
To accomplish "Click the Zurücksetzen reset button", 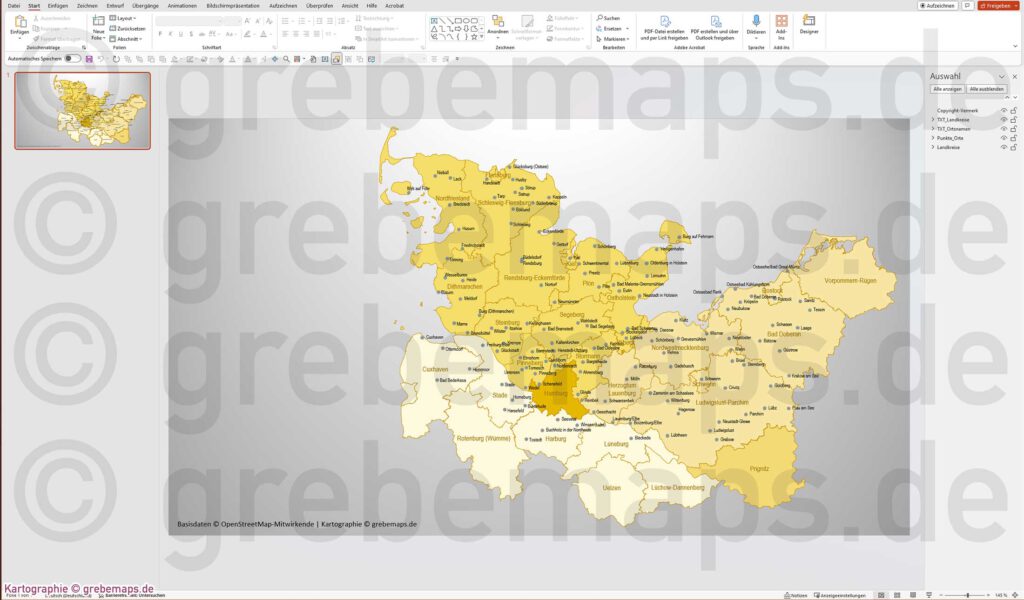I will (x=127, y=29).
